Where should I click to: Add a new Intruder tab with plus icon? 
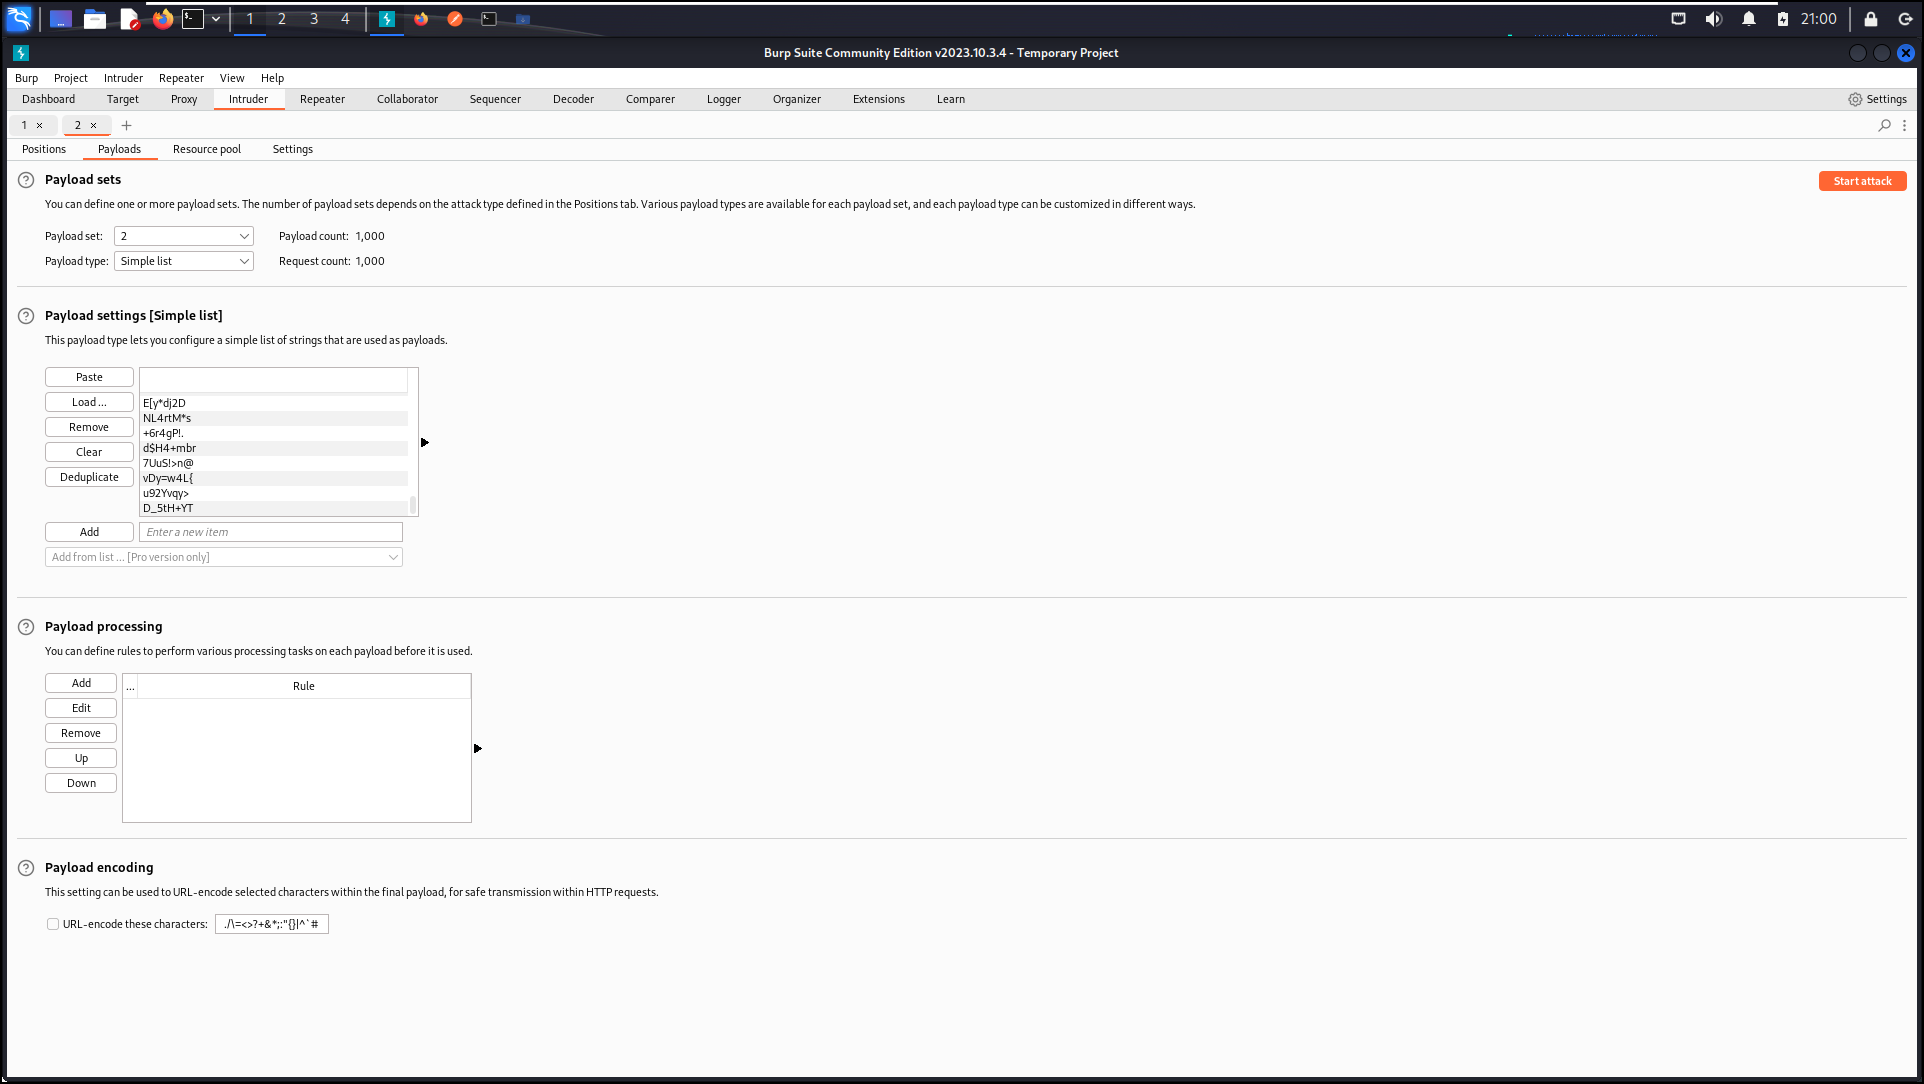click(x=127, y=125)
